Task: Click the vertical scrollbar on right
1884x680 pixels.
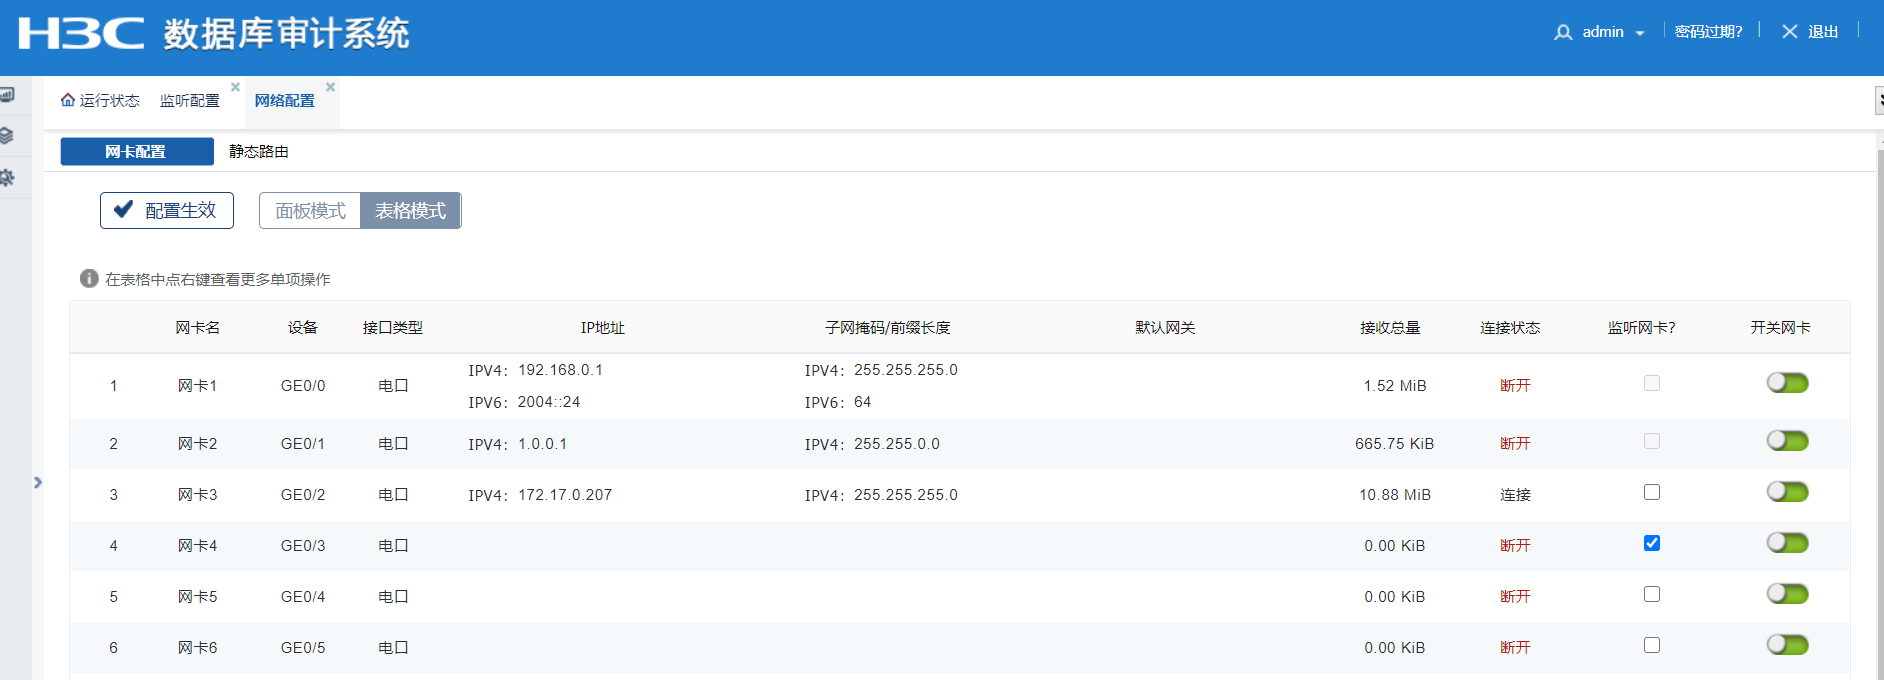Action: coord(1880,415)
